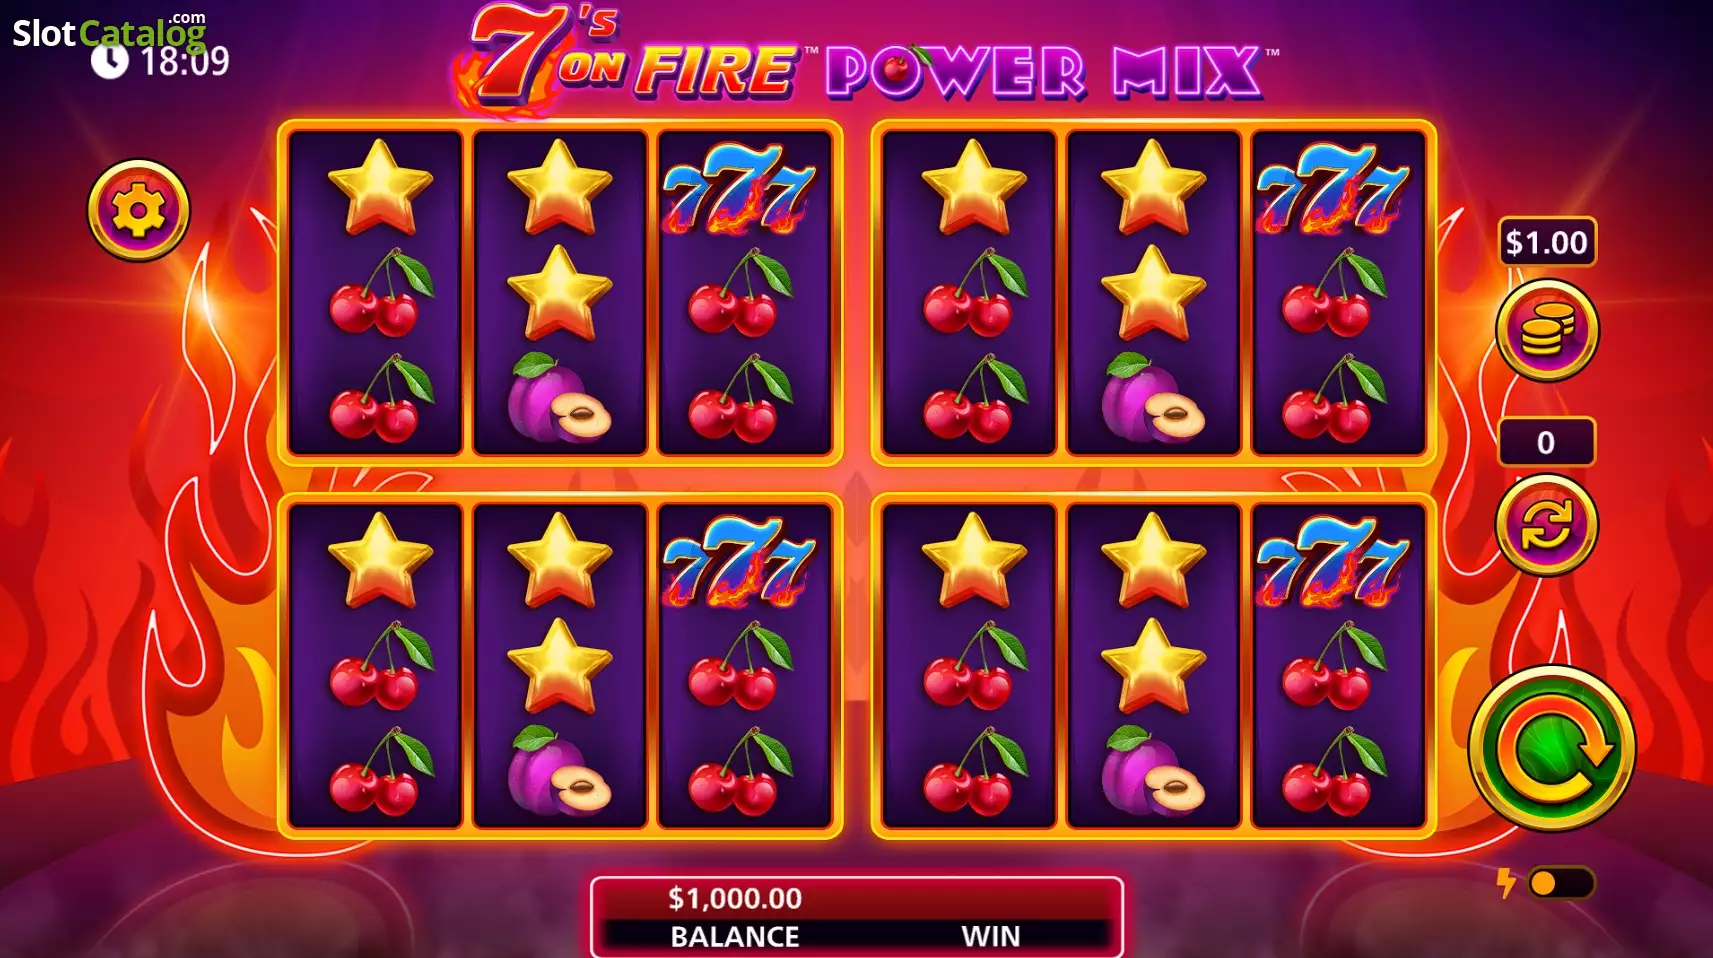Click the $1,000.00 balance amount
The height and width of the screenshot is (958, 1713).
pyautogui.click(x=735, y=898)
